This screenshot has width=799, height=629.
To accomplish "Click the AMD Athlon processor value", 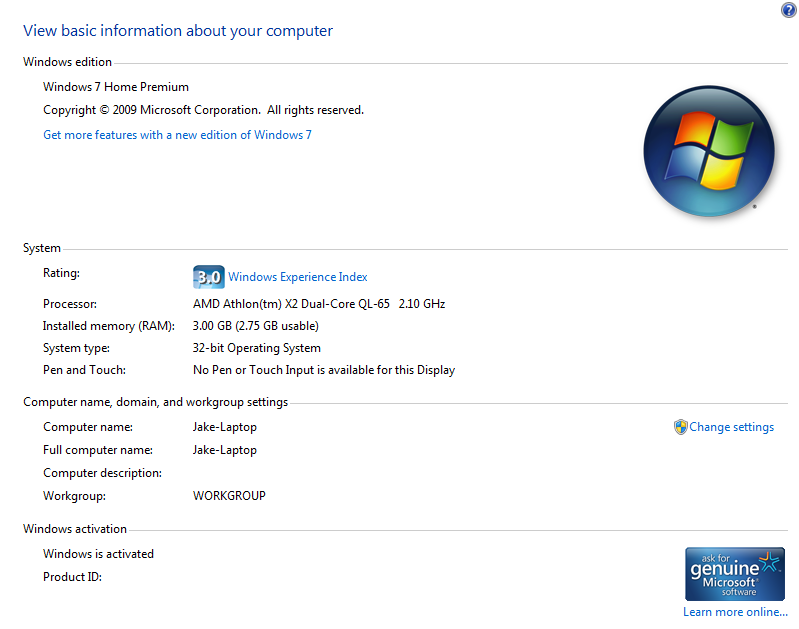I will click(x=318, y=303).
